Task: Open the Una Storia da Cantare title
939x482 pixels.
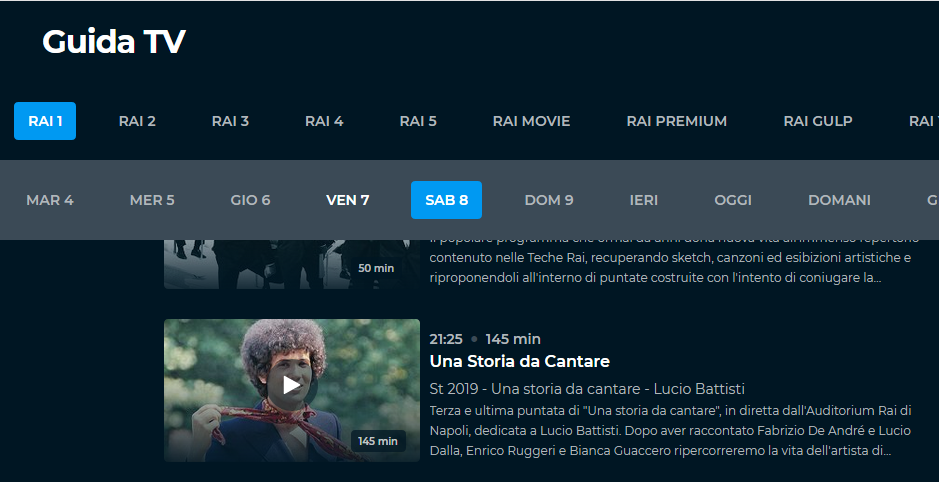Action: (520, 362)
